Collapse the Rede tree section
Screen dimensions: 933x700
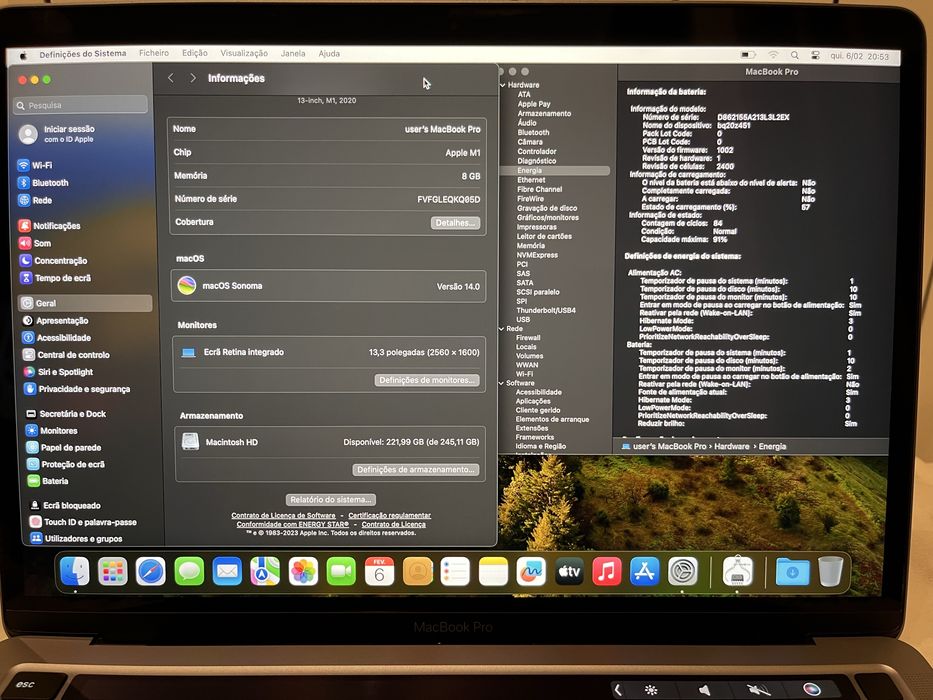point(502,329)
